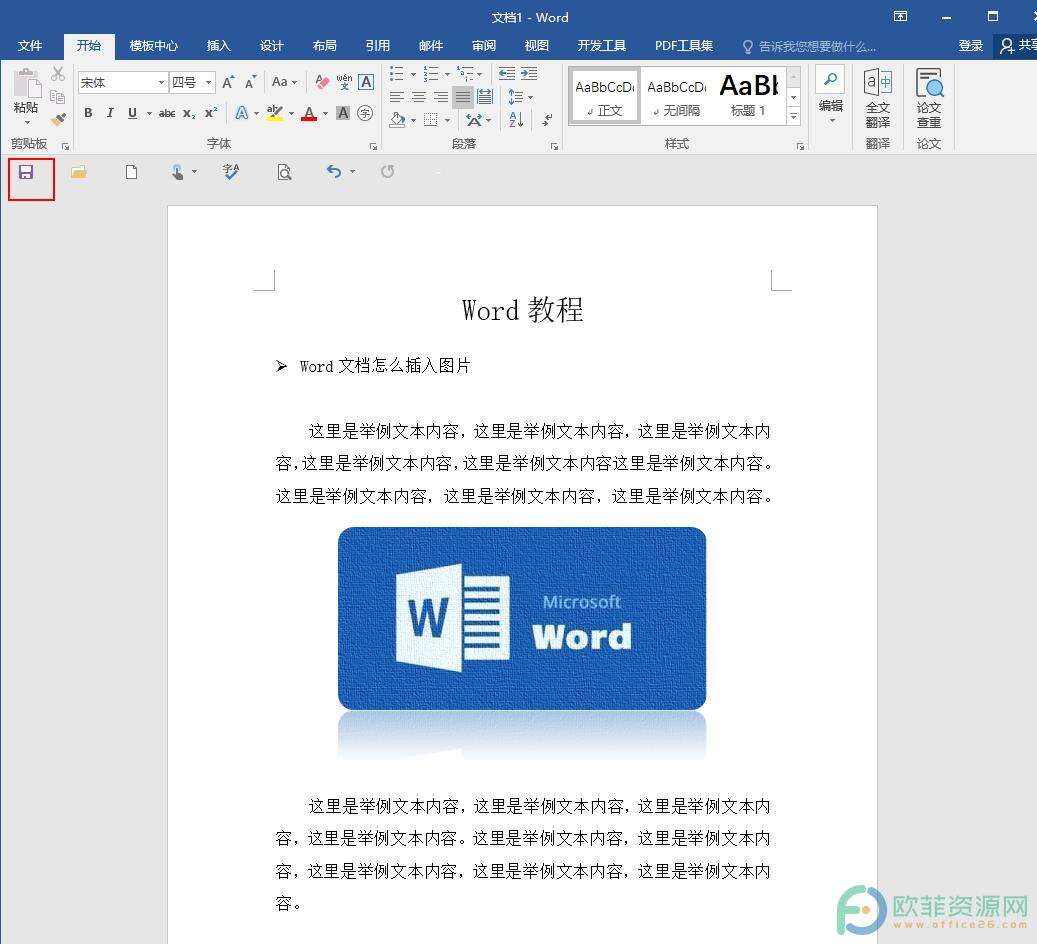Align text to the left

click(x=397, y=97)
